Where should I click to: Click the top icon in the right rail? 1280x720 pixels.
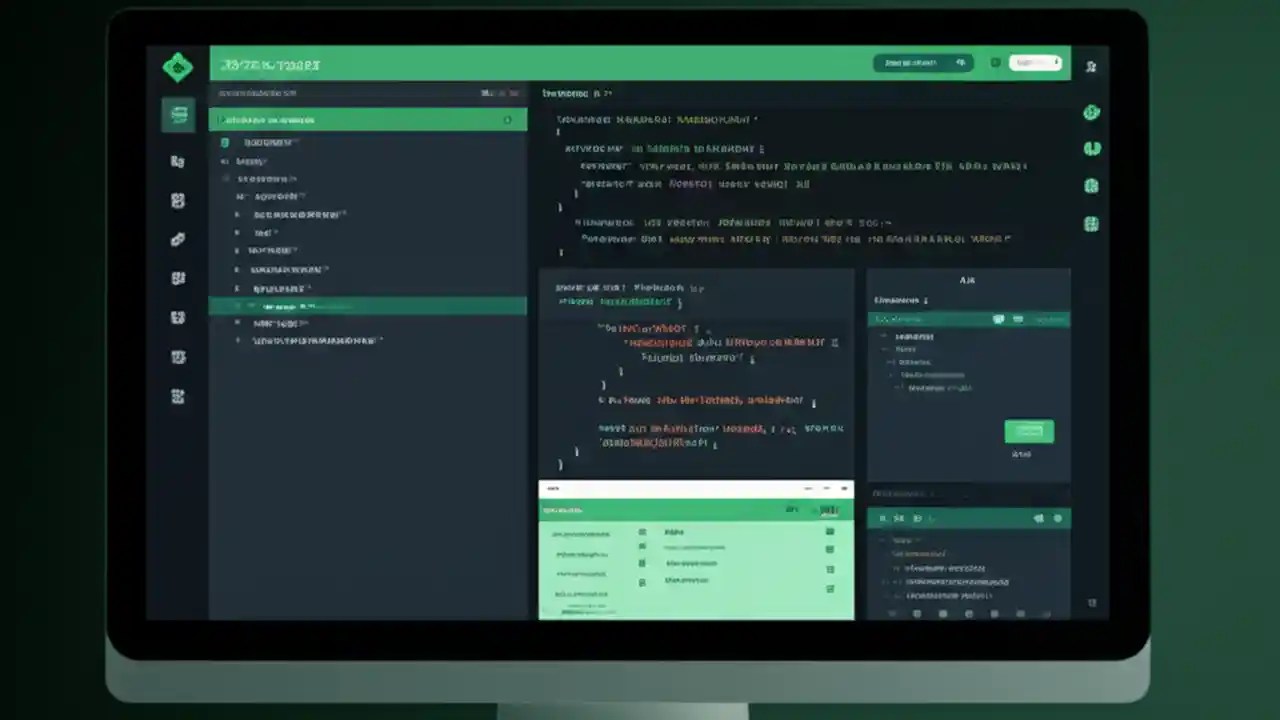click(1091, 113)
